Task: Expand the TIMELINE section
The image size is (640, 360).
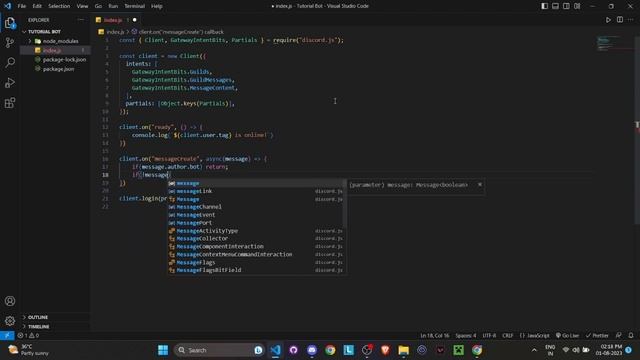Action: pos(39,327)
